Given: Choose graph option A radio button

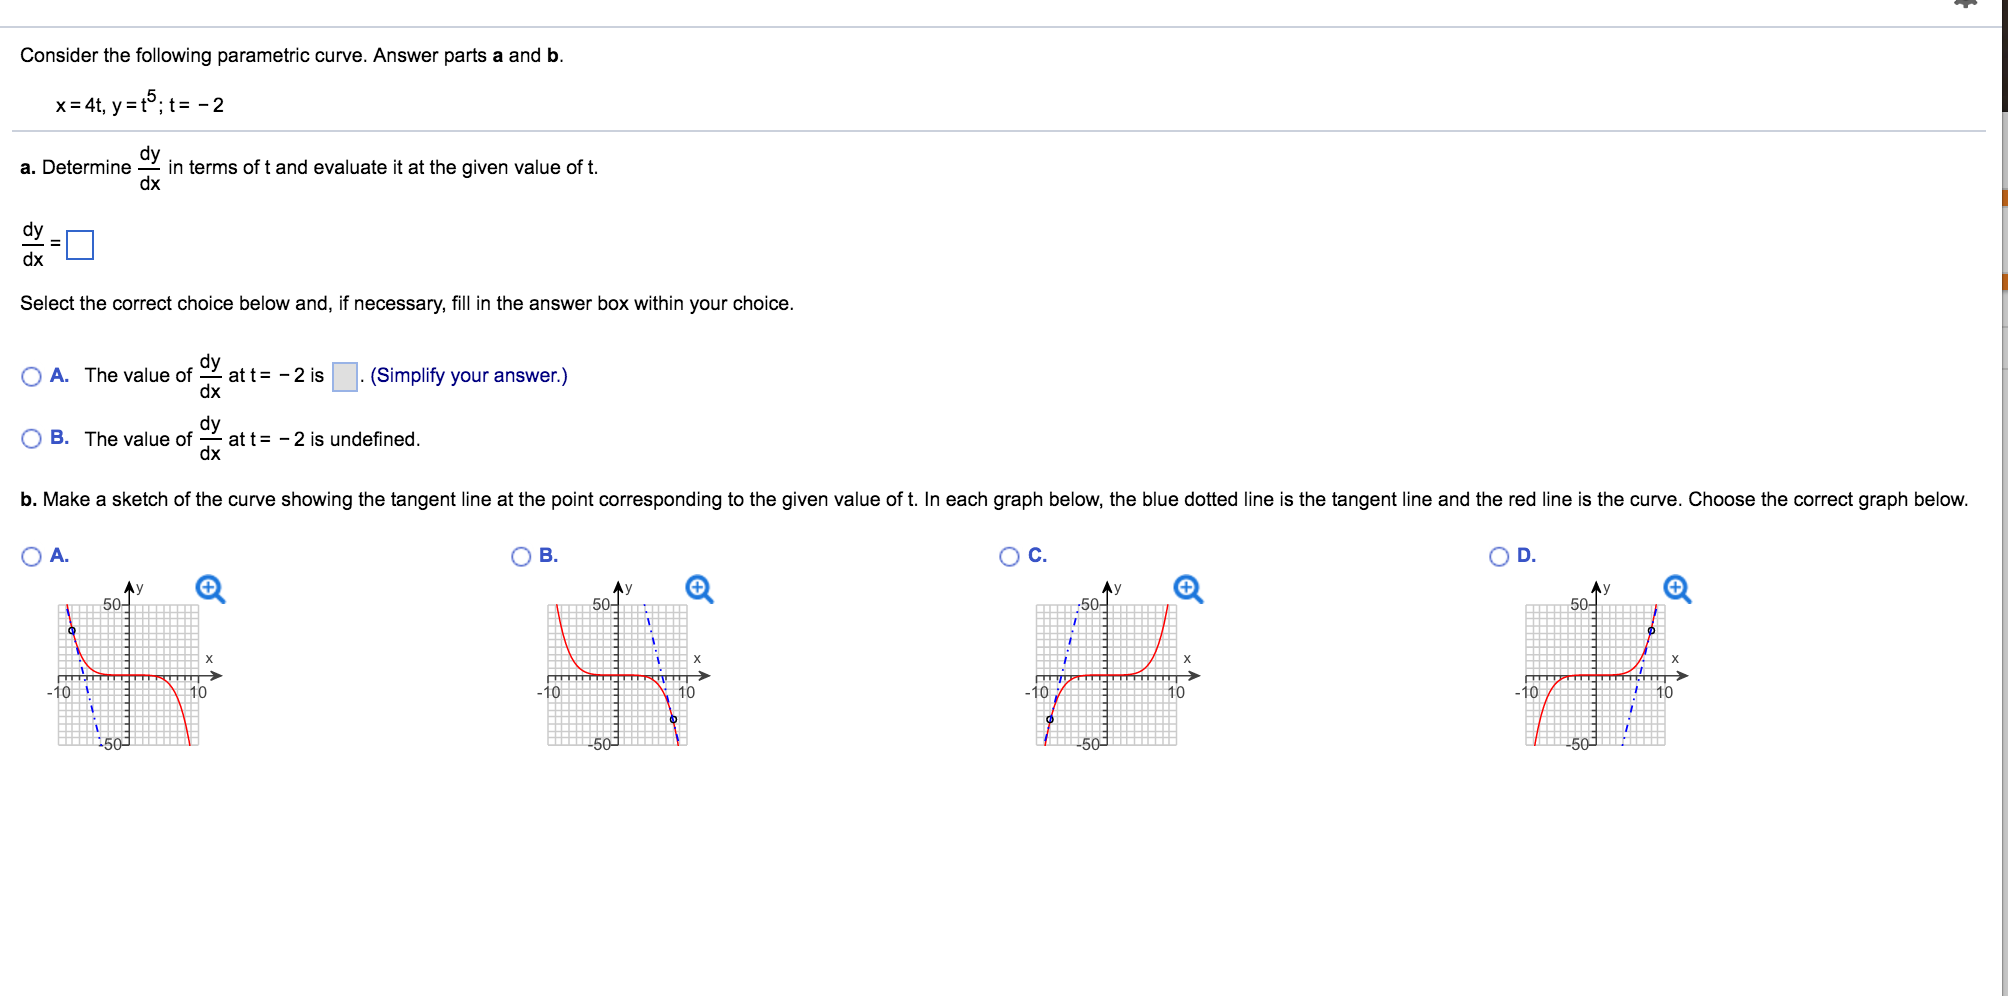Looking at the screenshot, I should coord(32,557).
